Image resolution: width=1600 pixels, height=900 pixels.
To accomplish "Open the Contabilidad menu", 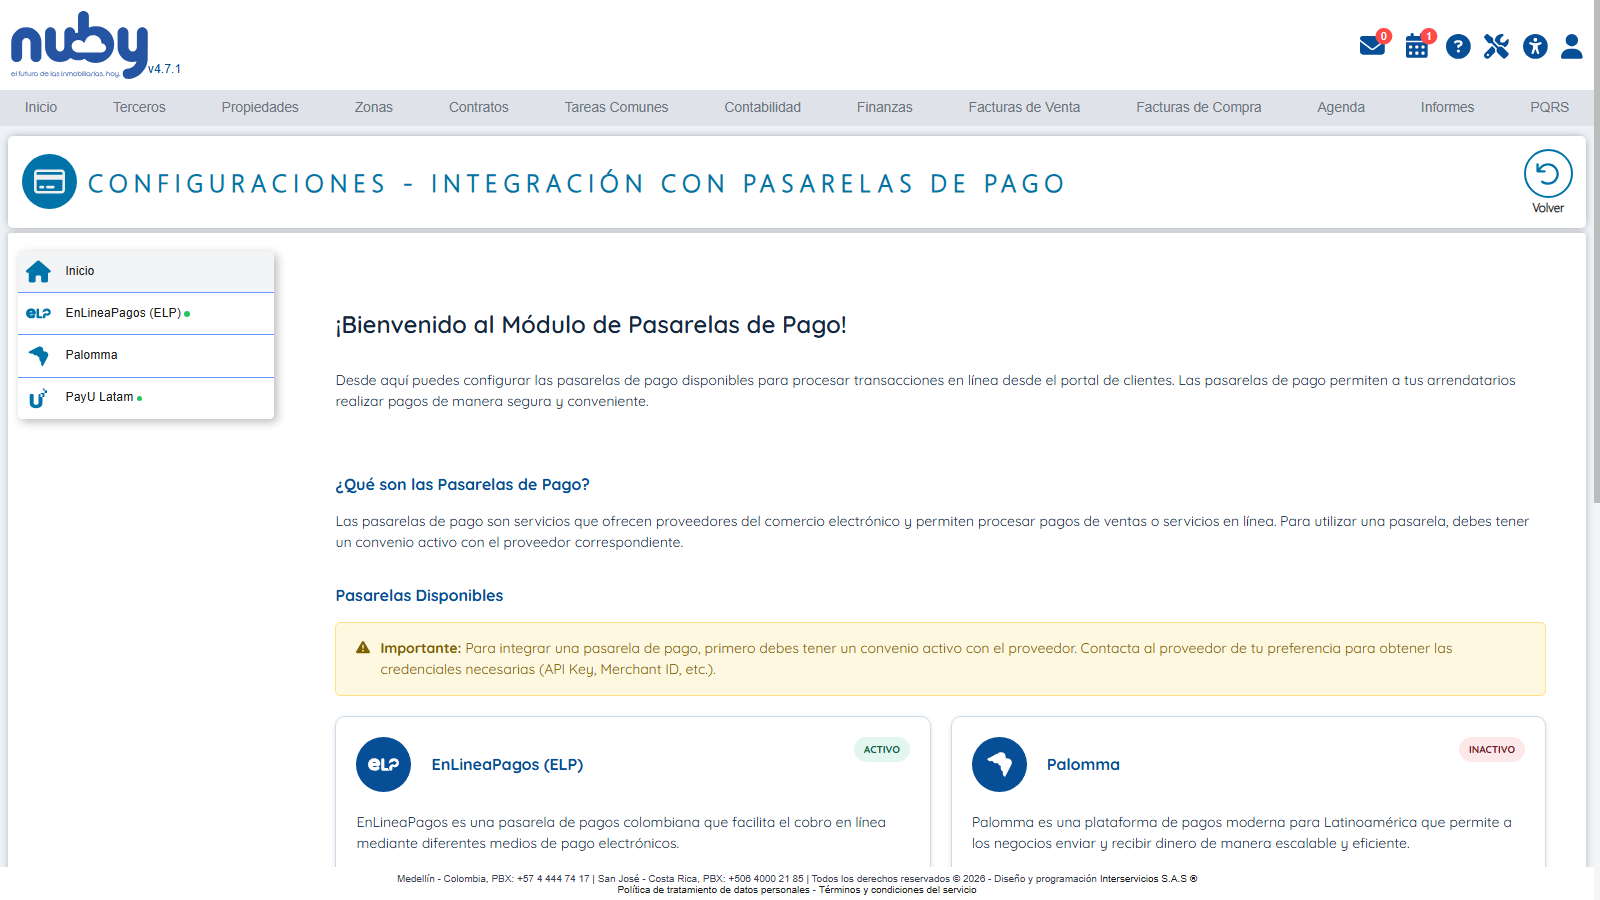I will [x=762, y=107].
